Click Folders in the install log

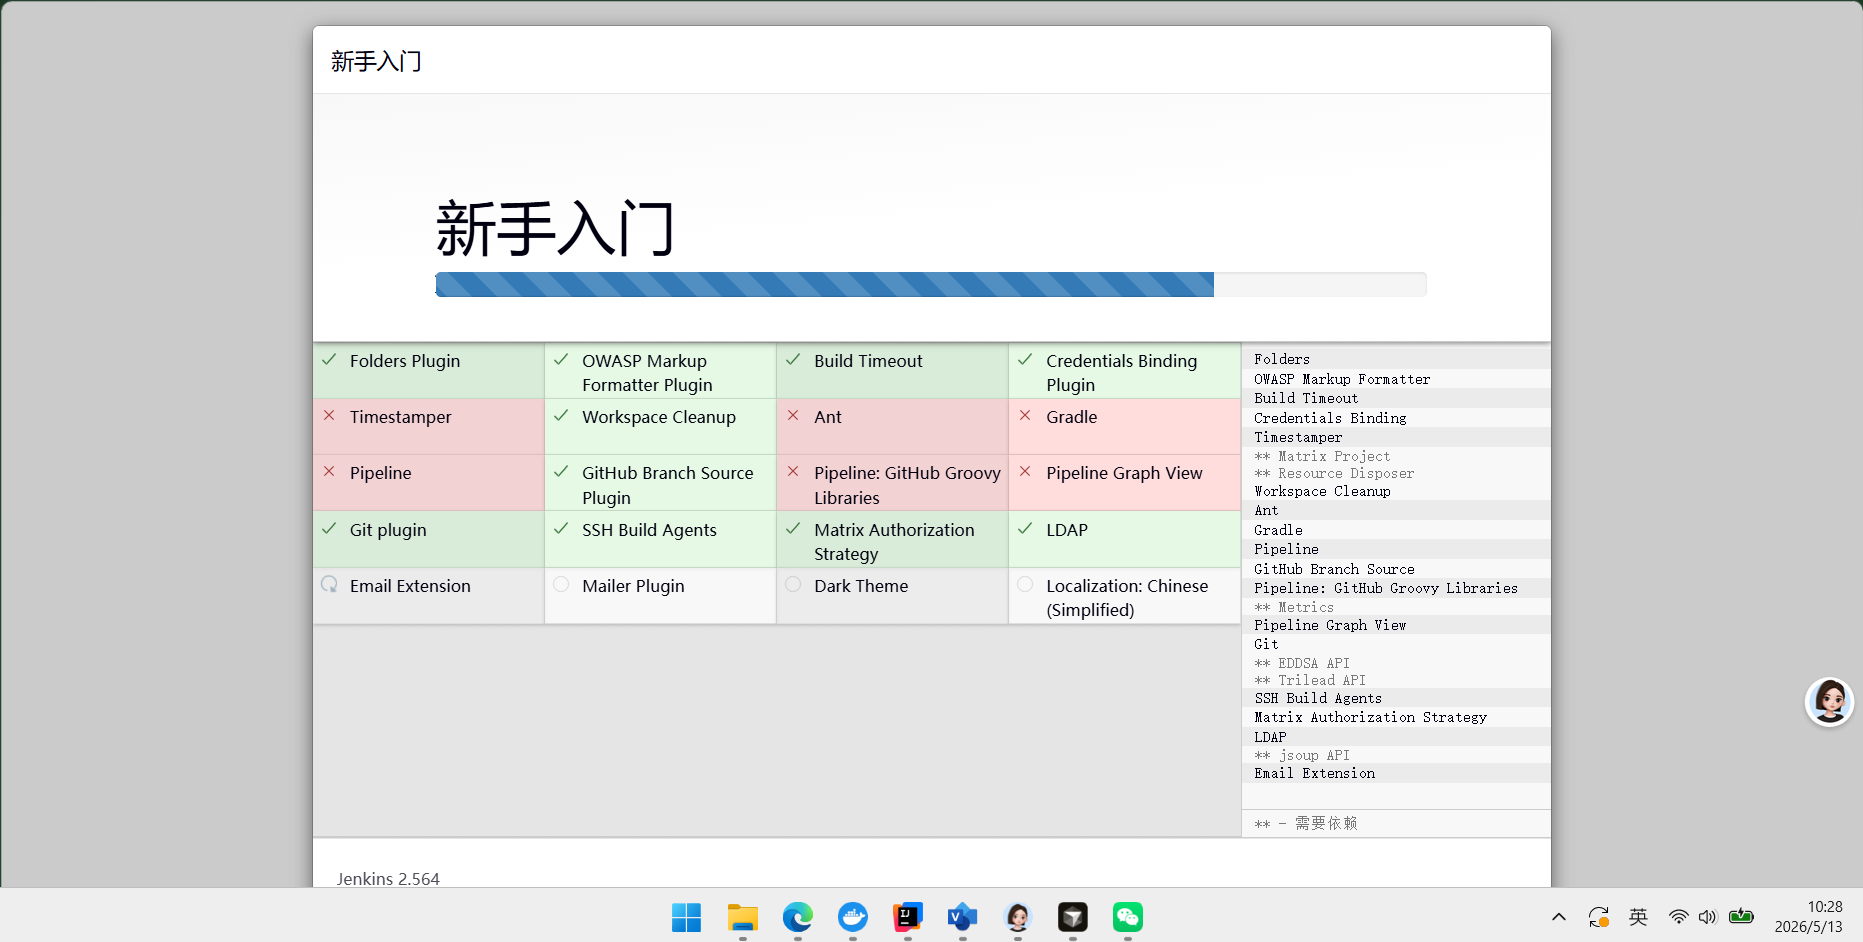pyautogui.click(x=1282, y=359)
